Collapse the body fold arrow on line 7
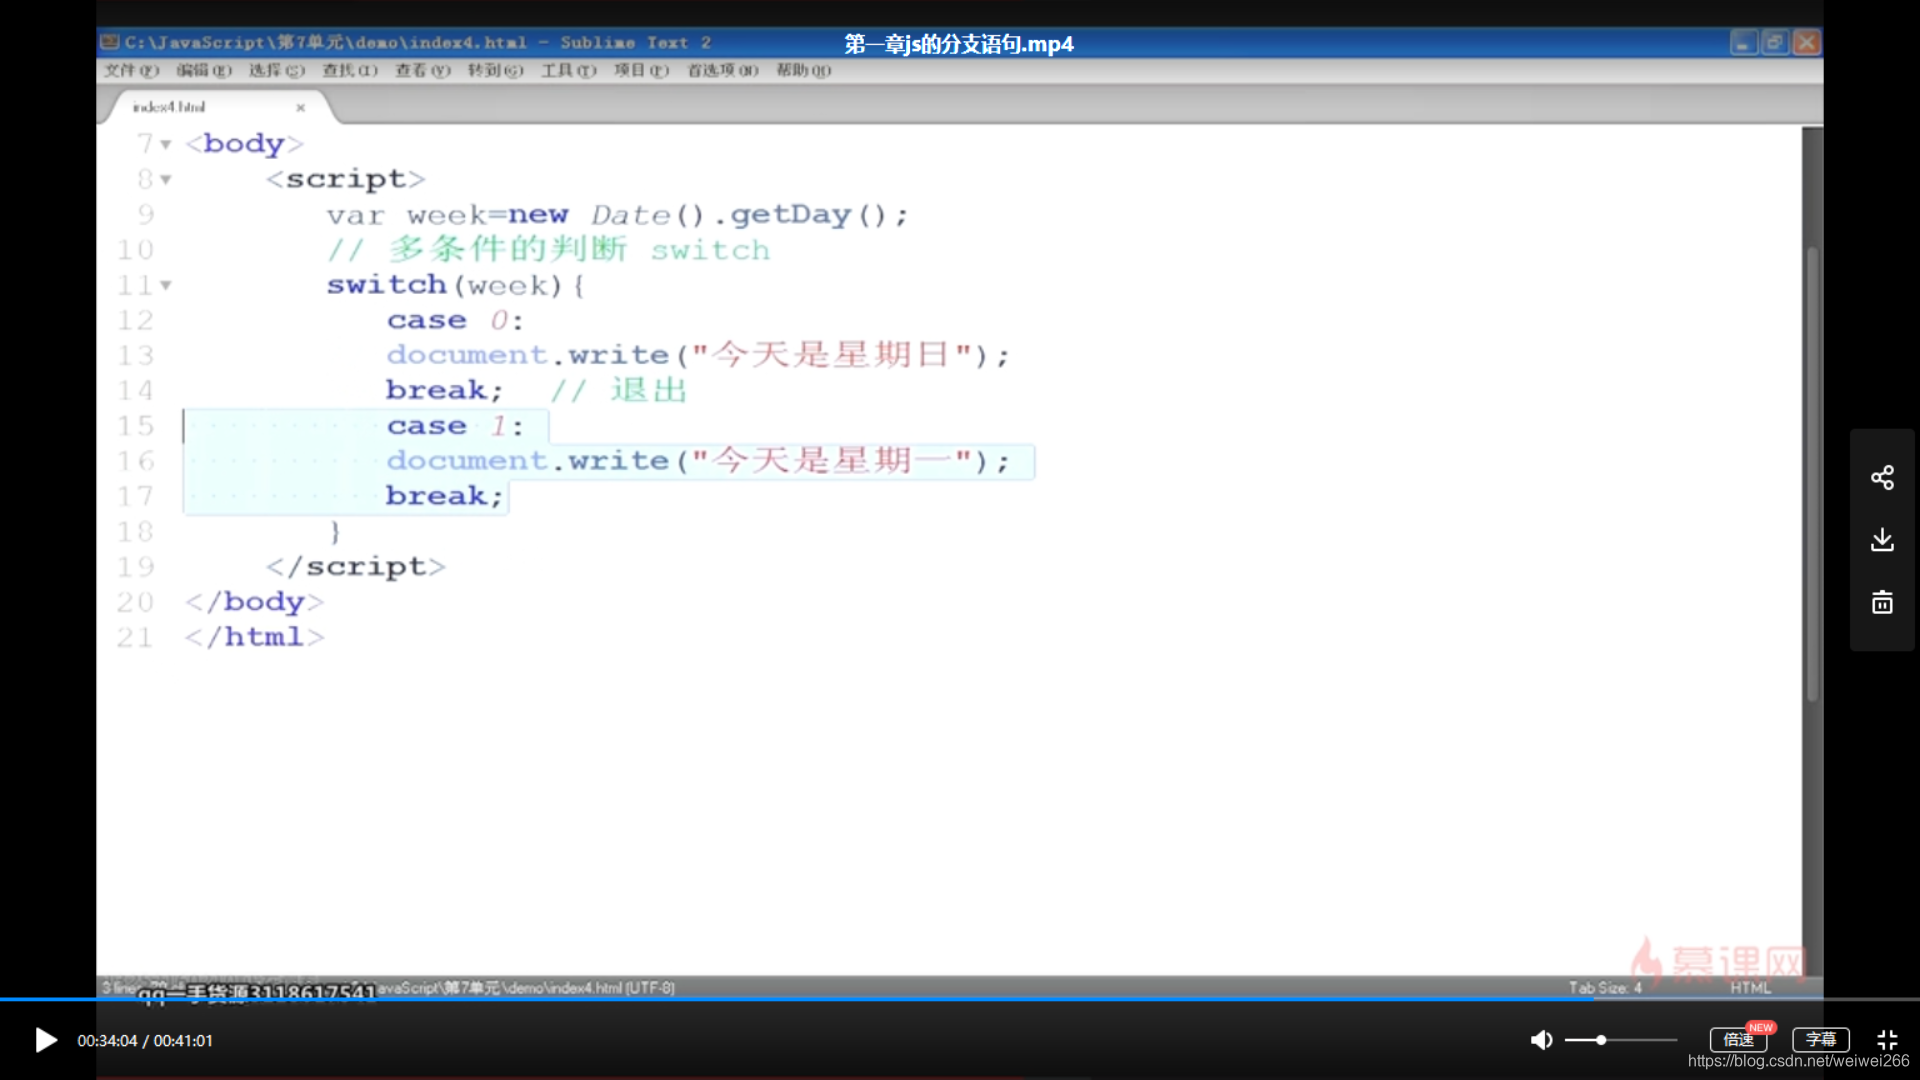This screenshot has height=1080, width=1920. [x=166, y=145]
